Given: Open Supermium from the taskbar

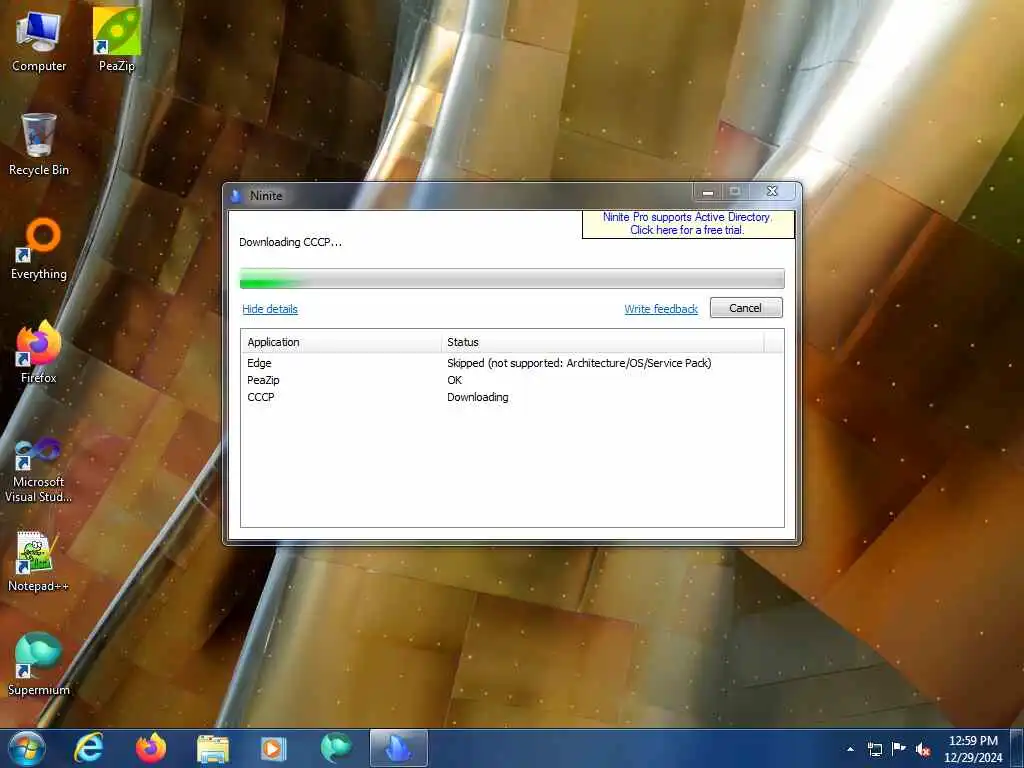Looking at the screenshot, I should pos(336,748).
